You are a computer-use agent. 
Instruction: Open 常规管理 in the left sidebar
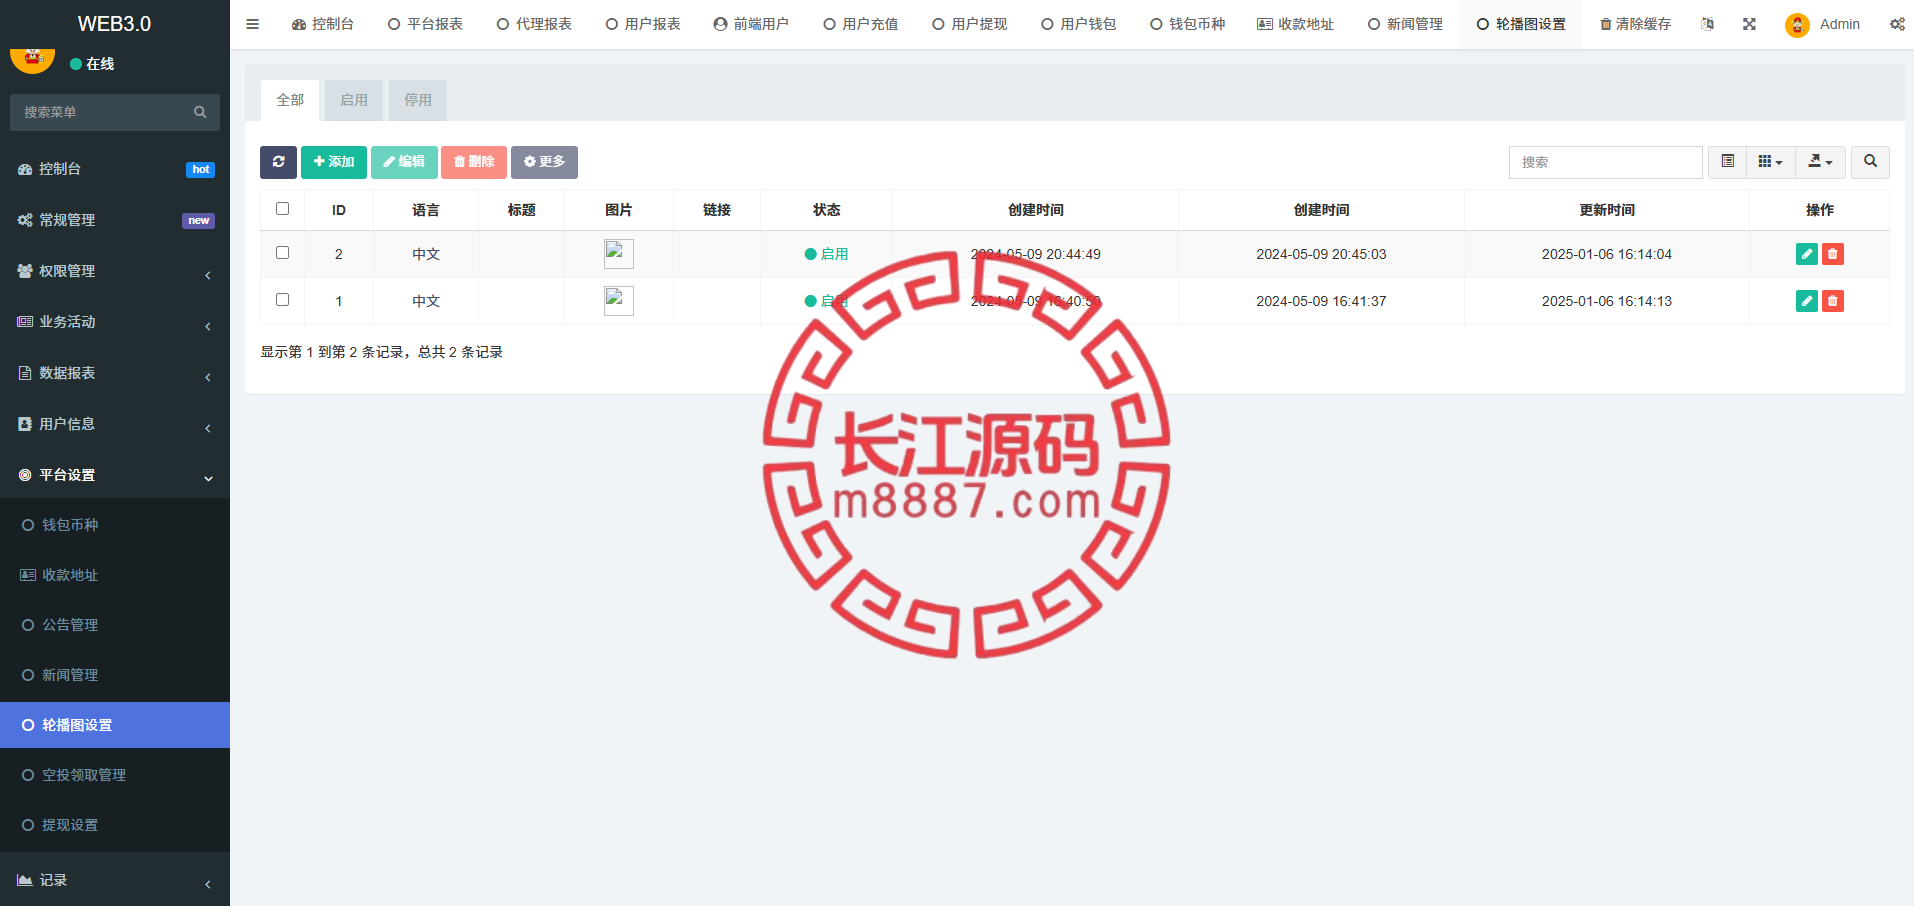[115, 220]
